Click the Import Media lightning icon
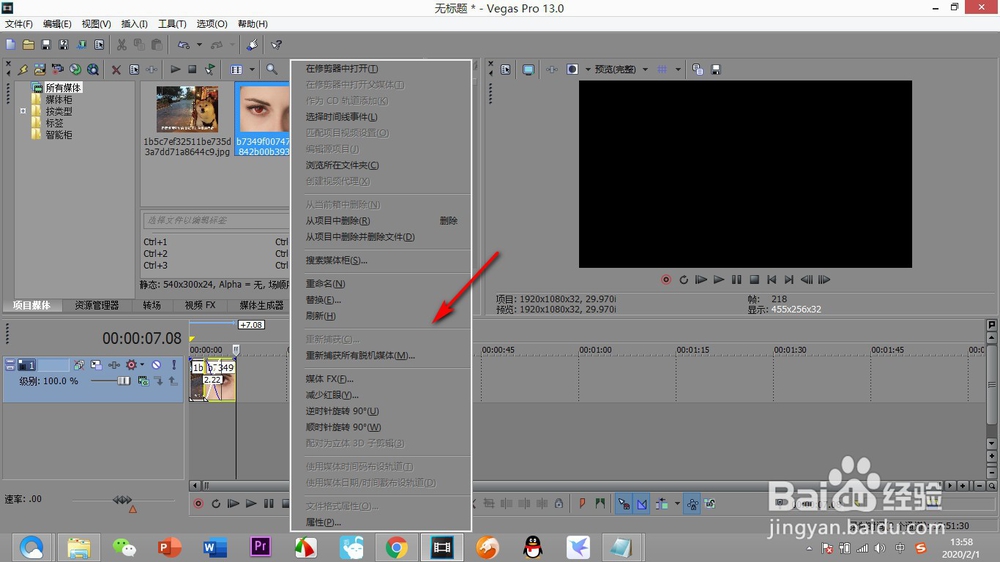The image size is (1000, 562). pos(22,70)
